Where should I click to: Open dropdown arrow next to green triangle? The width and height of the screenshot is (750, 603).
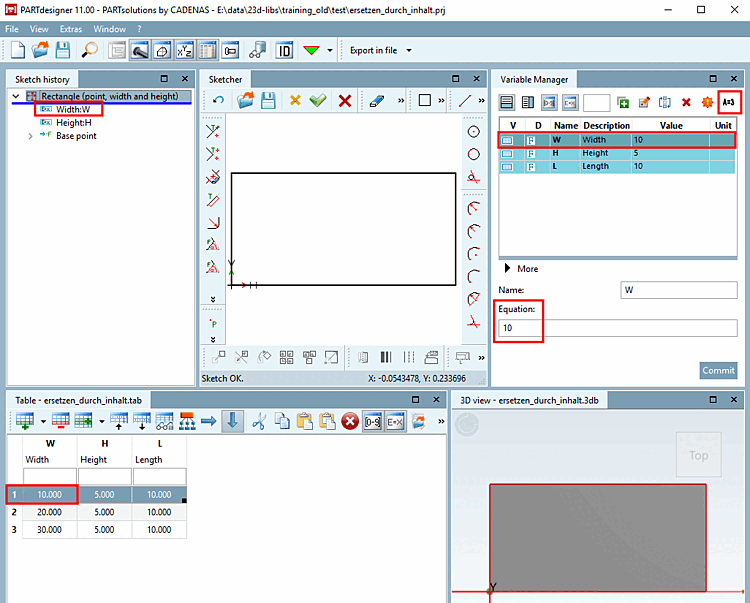coord(330,50)
